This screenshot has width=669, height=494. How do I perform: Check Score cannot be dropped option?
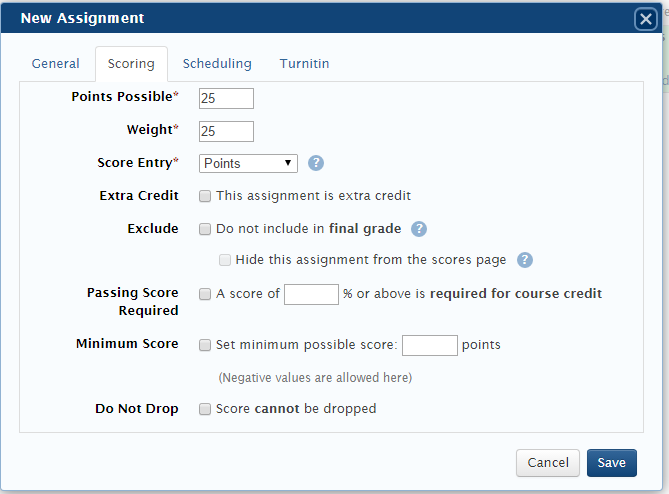(x=205, y=409)
